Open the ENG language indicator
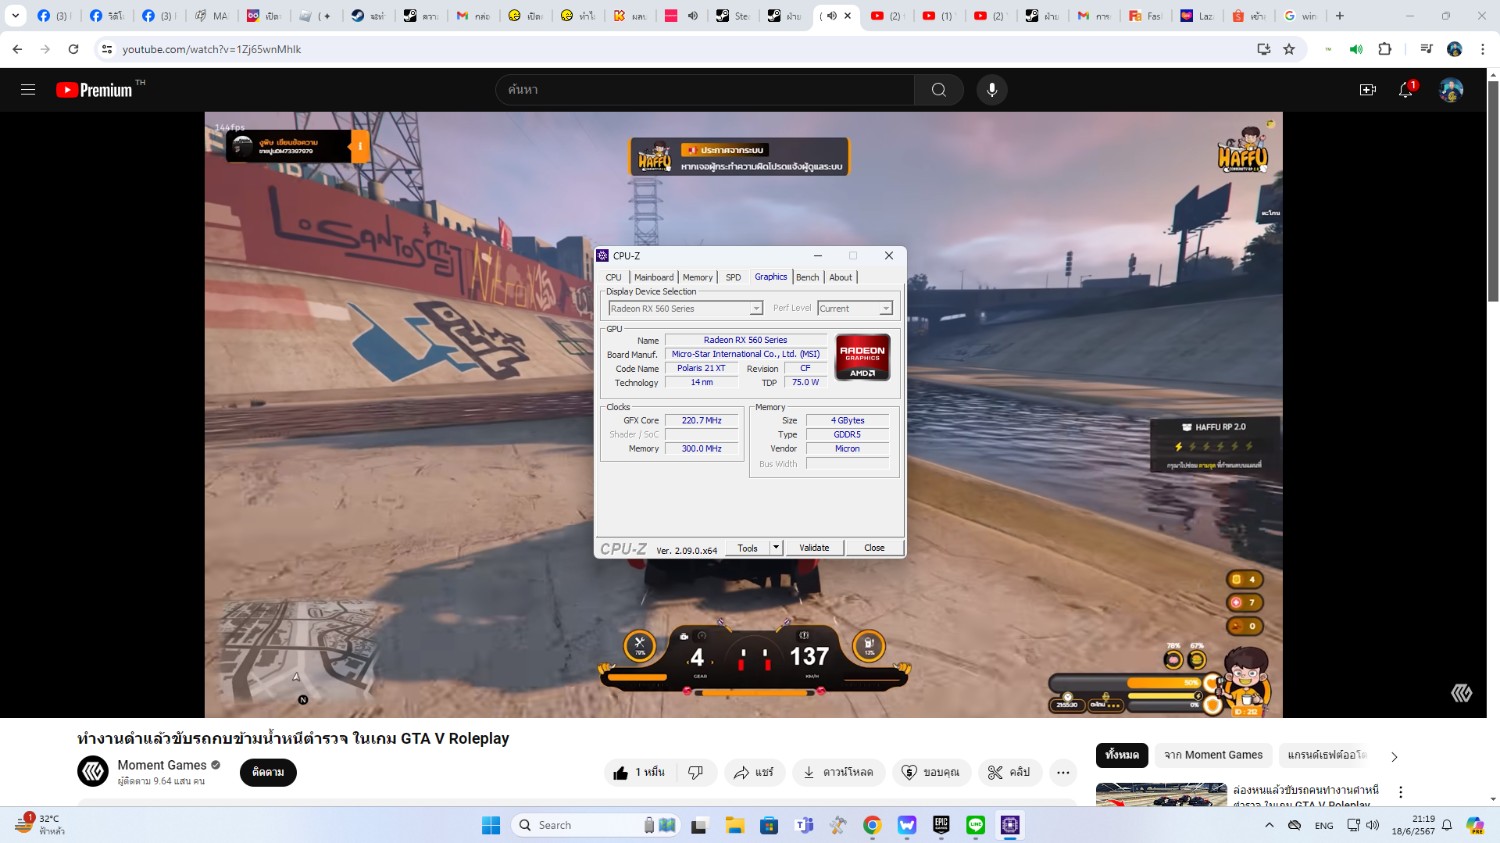The image size is (1500, 843). [1324, 825]
